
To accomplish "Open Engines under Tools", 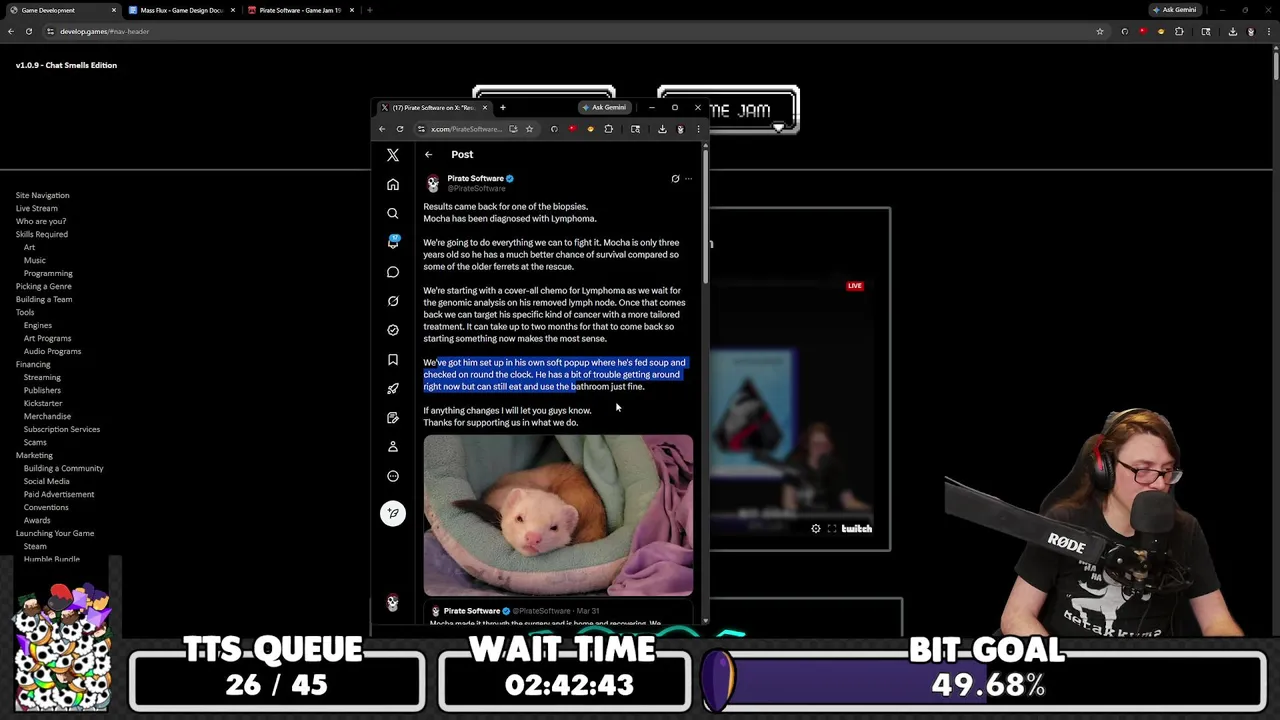I will click(x=38, y=325).
